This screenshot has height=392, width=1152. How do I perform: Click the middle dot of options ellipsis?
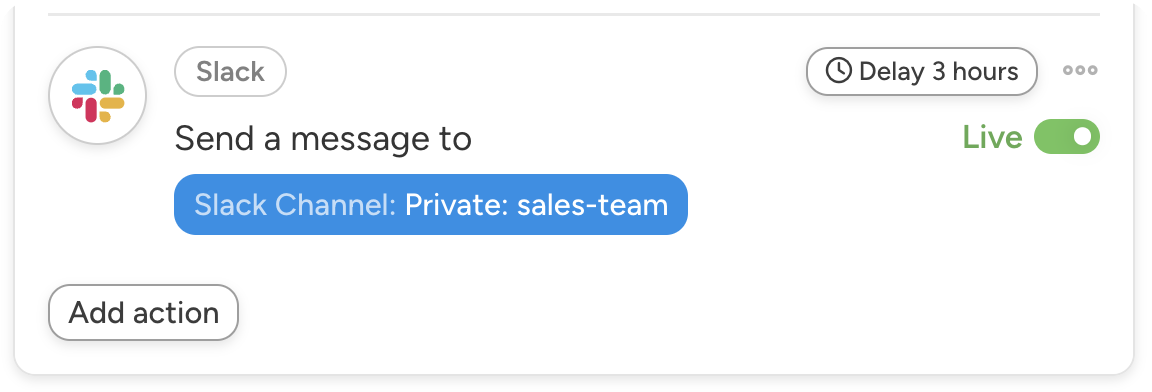(1080, 70)
